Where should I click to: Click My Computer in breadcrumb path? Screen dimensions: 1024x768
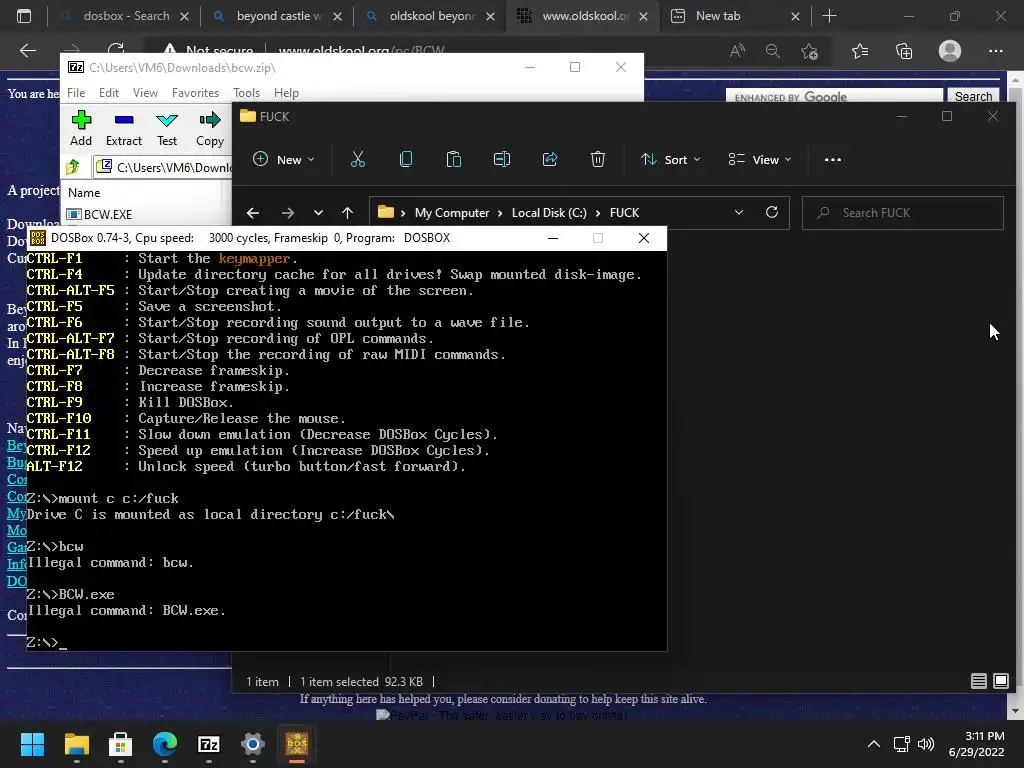(452, 213)
